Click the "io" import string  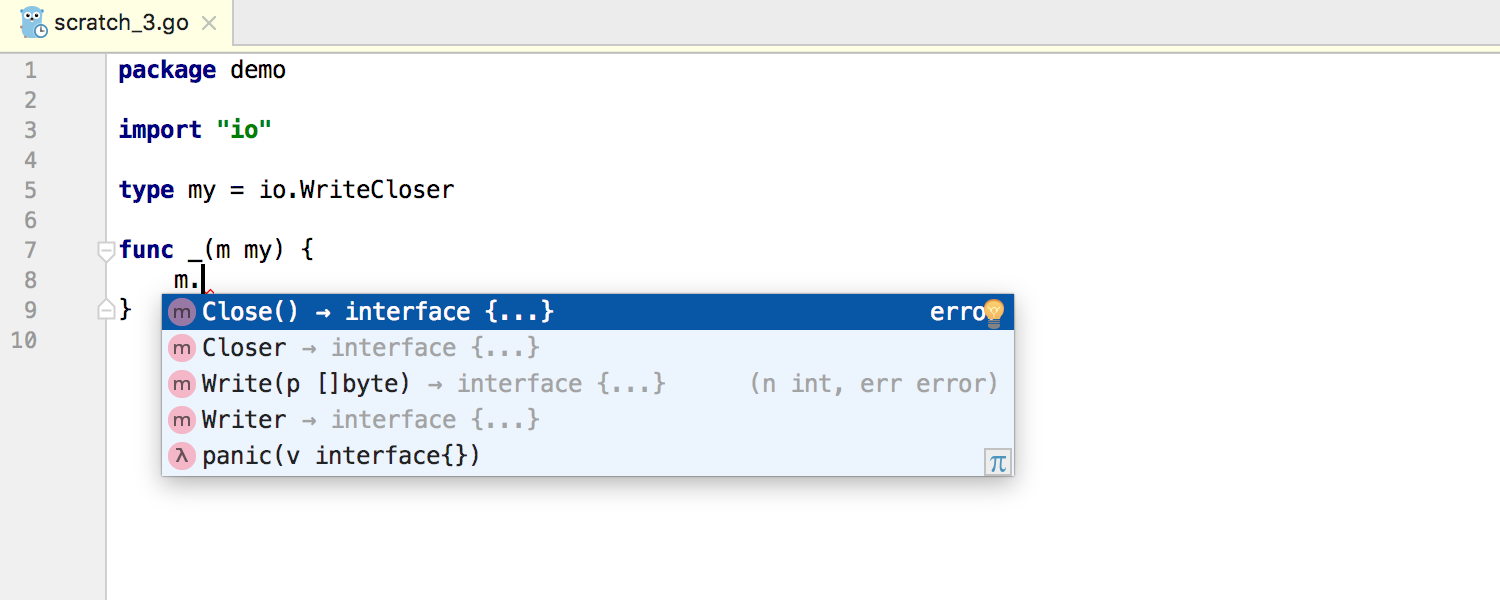coord(245,130)
